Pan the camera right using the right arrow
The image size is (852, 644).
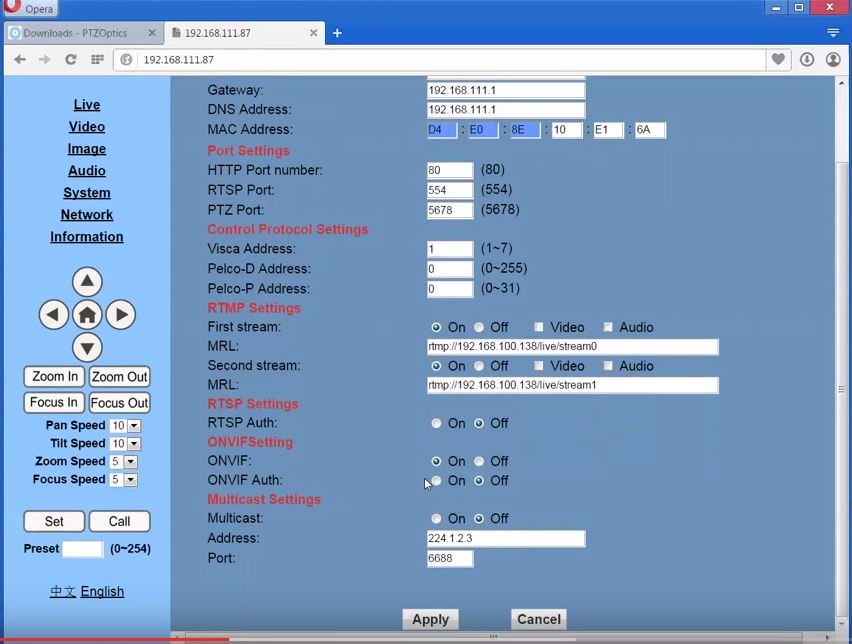[121, 314]
